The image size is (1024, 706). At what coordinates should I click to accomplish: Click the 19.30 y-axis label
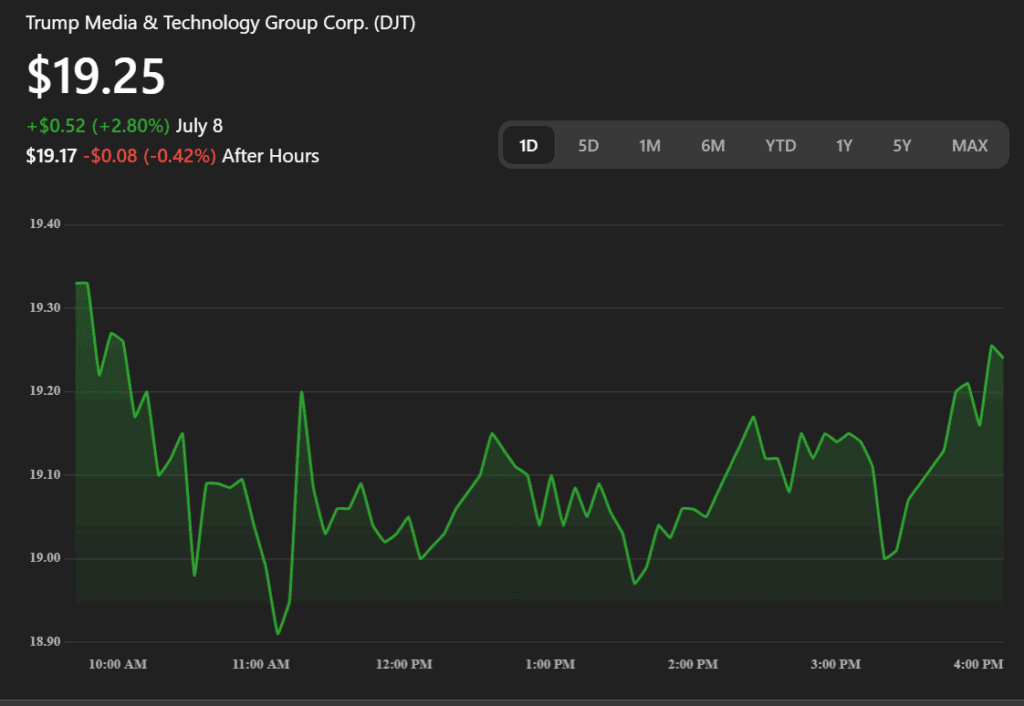click(x=45, y=308)
